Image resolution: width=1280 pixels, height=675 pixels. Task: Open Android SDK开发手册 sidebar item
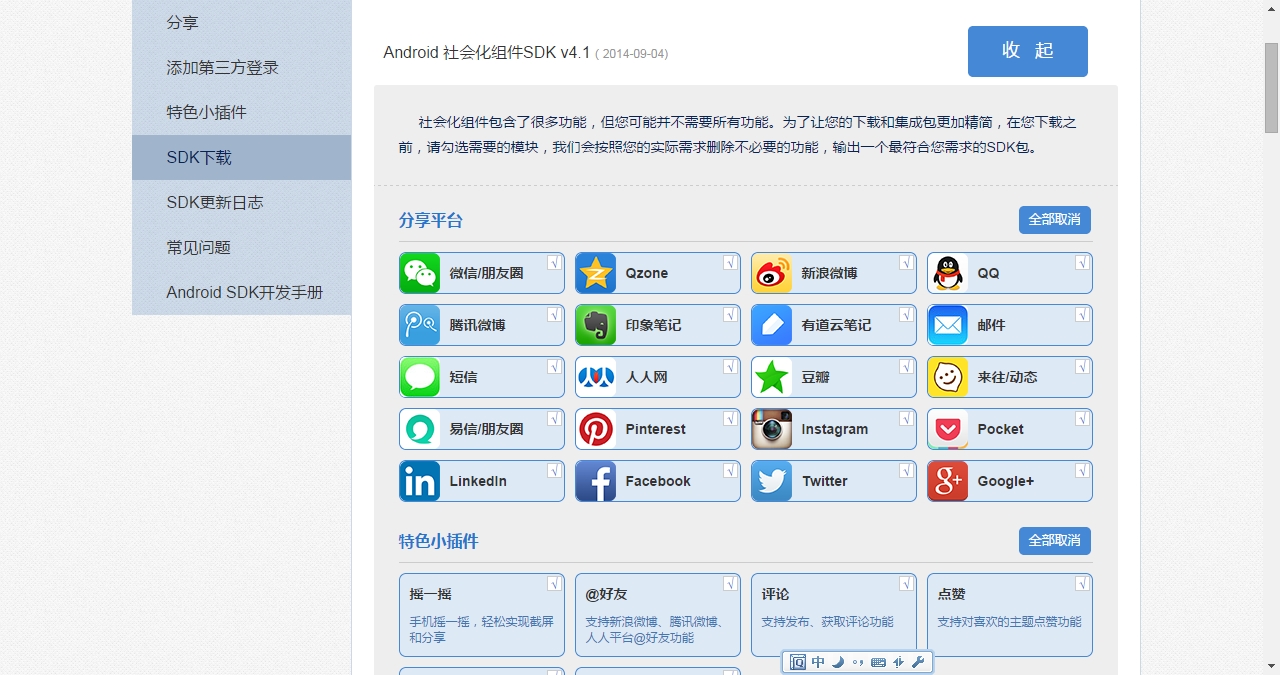(x=245, y=292)
